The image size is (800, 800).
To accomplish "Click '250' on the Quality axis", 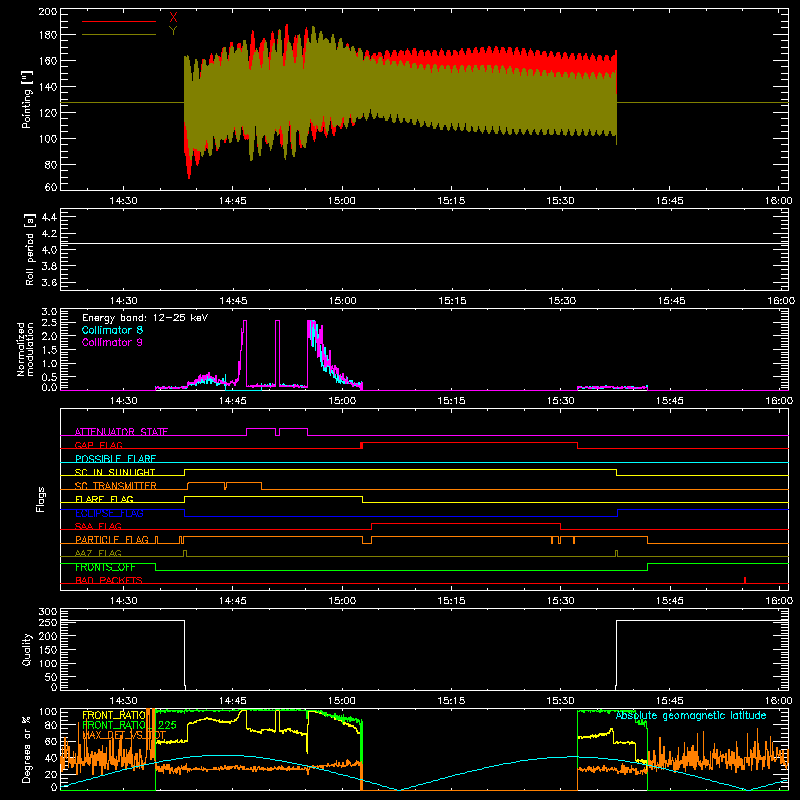I will pyautogui.click(x=48, y=623).
